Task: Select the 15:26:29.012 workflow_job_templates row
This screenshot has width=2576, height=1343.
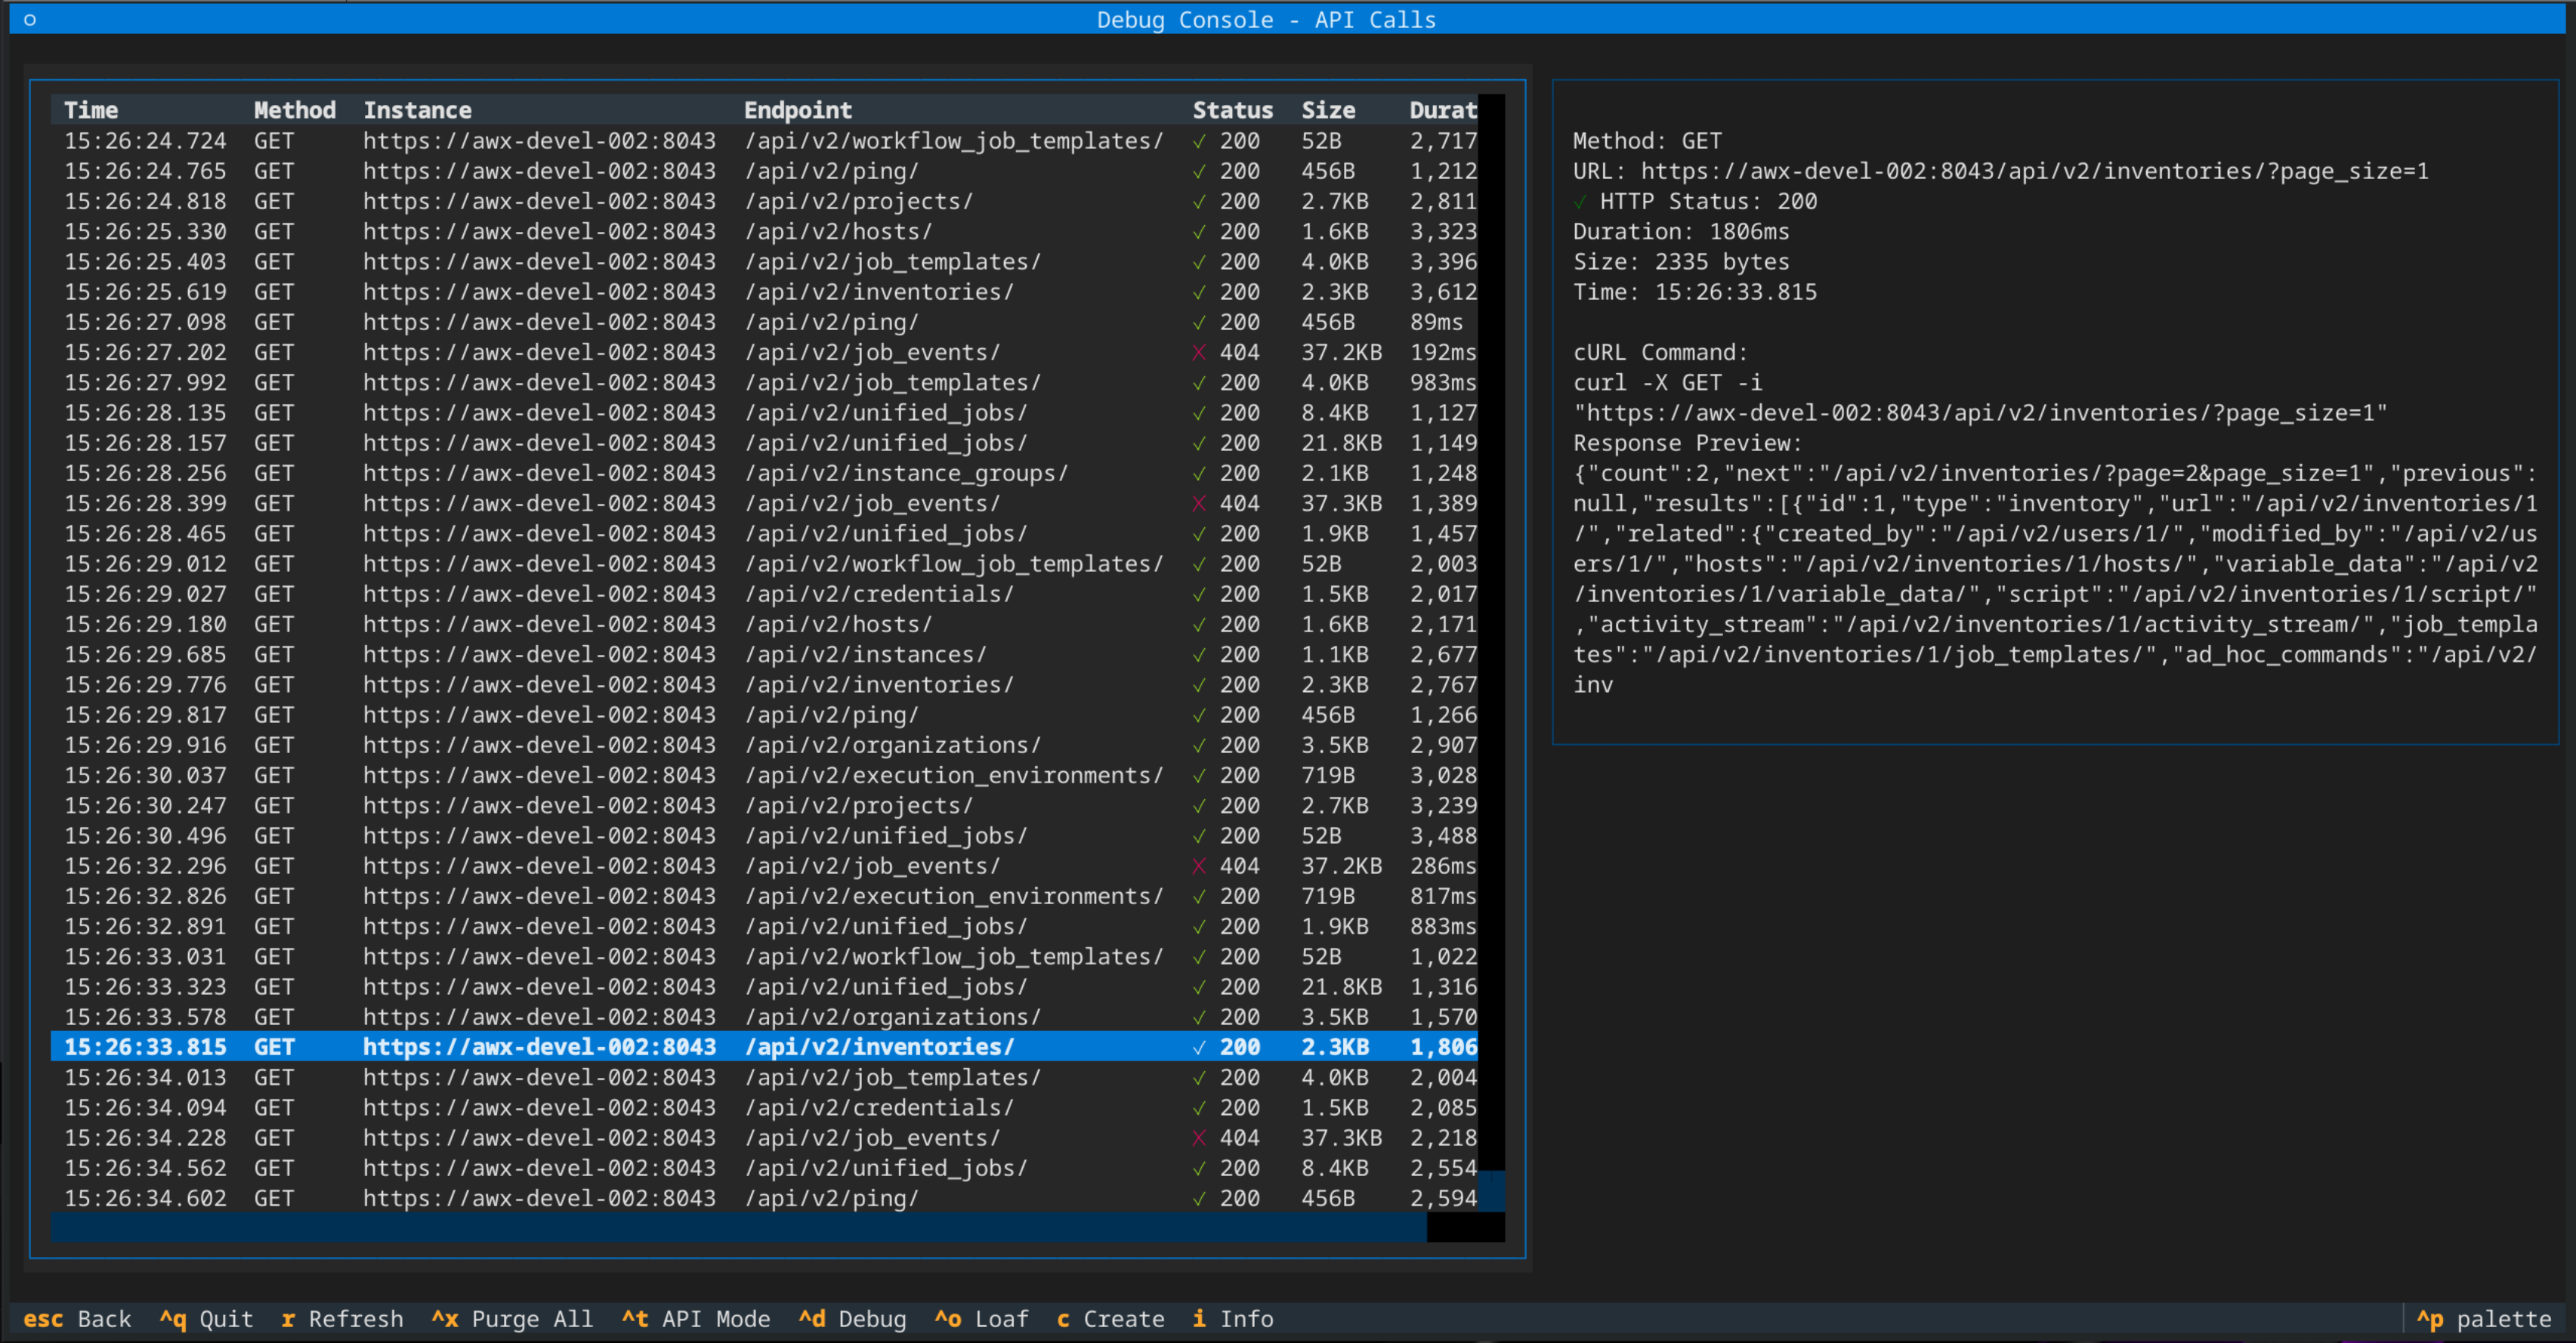Action: point(764,564)
